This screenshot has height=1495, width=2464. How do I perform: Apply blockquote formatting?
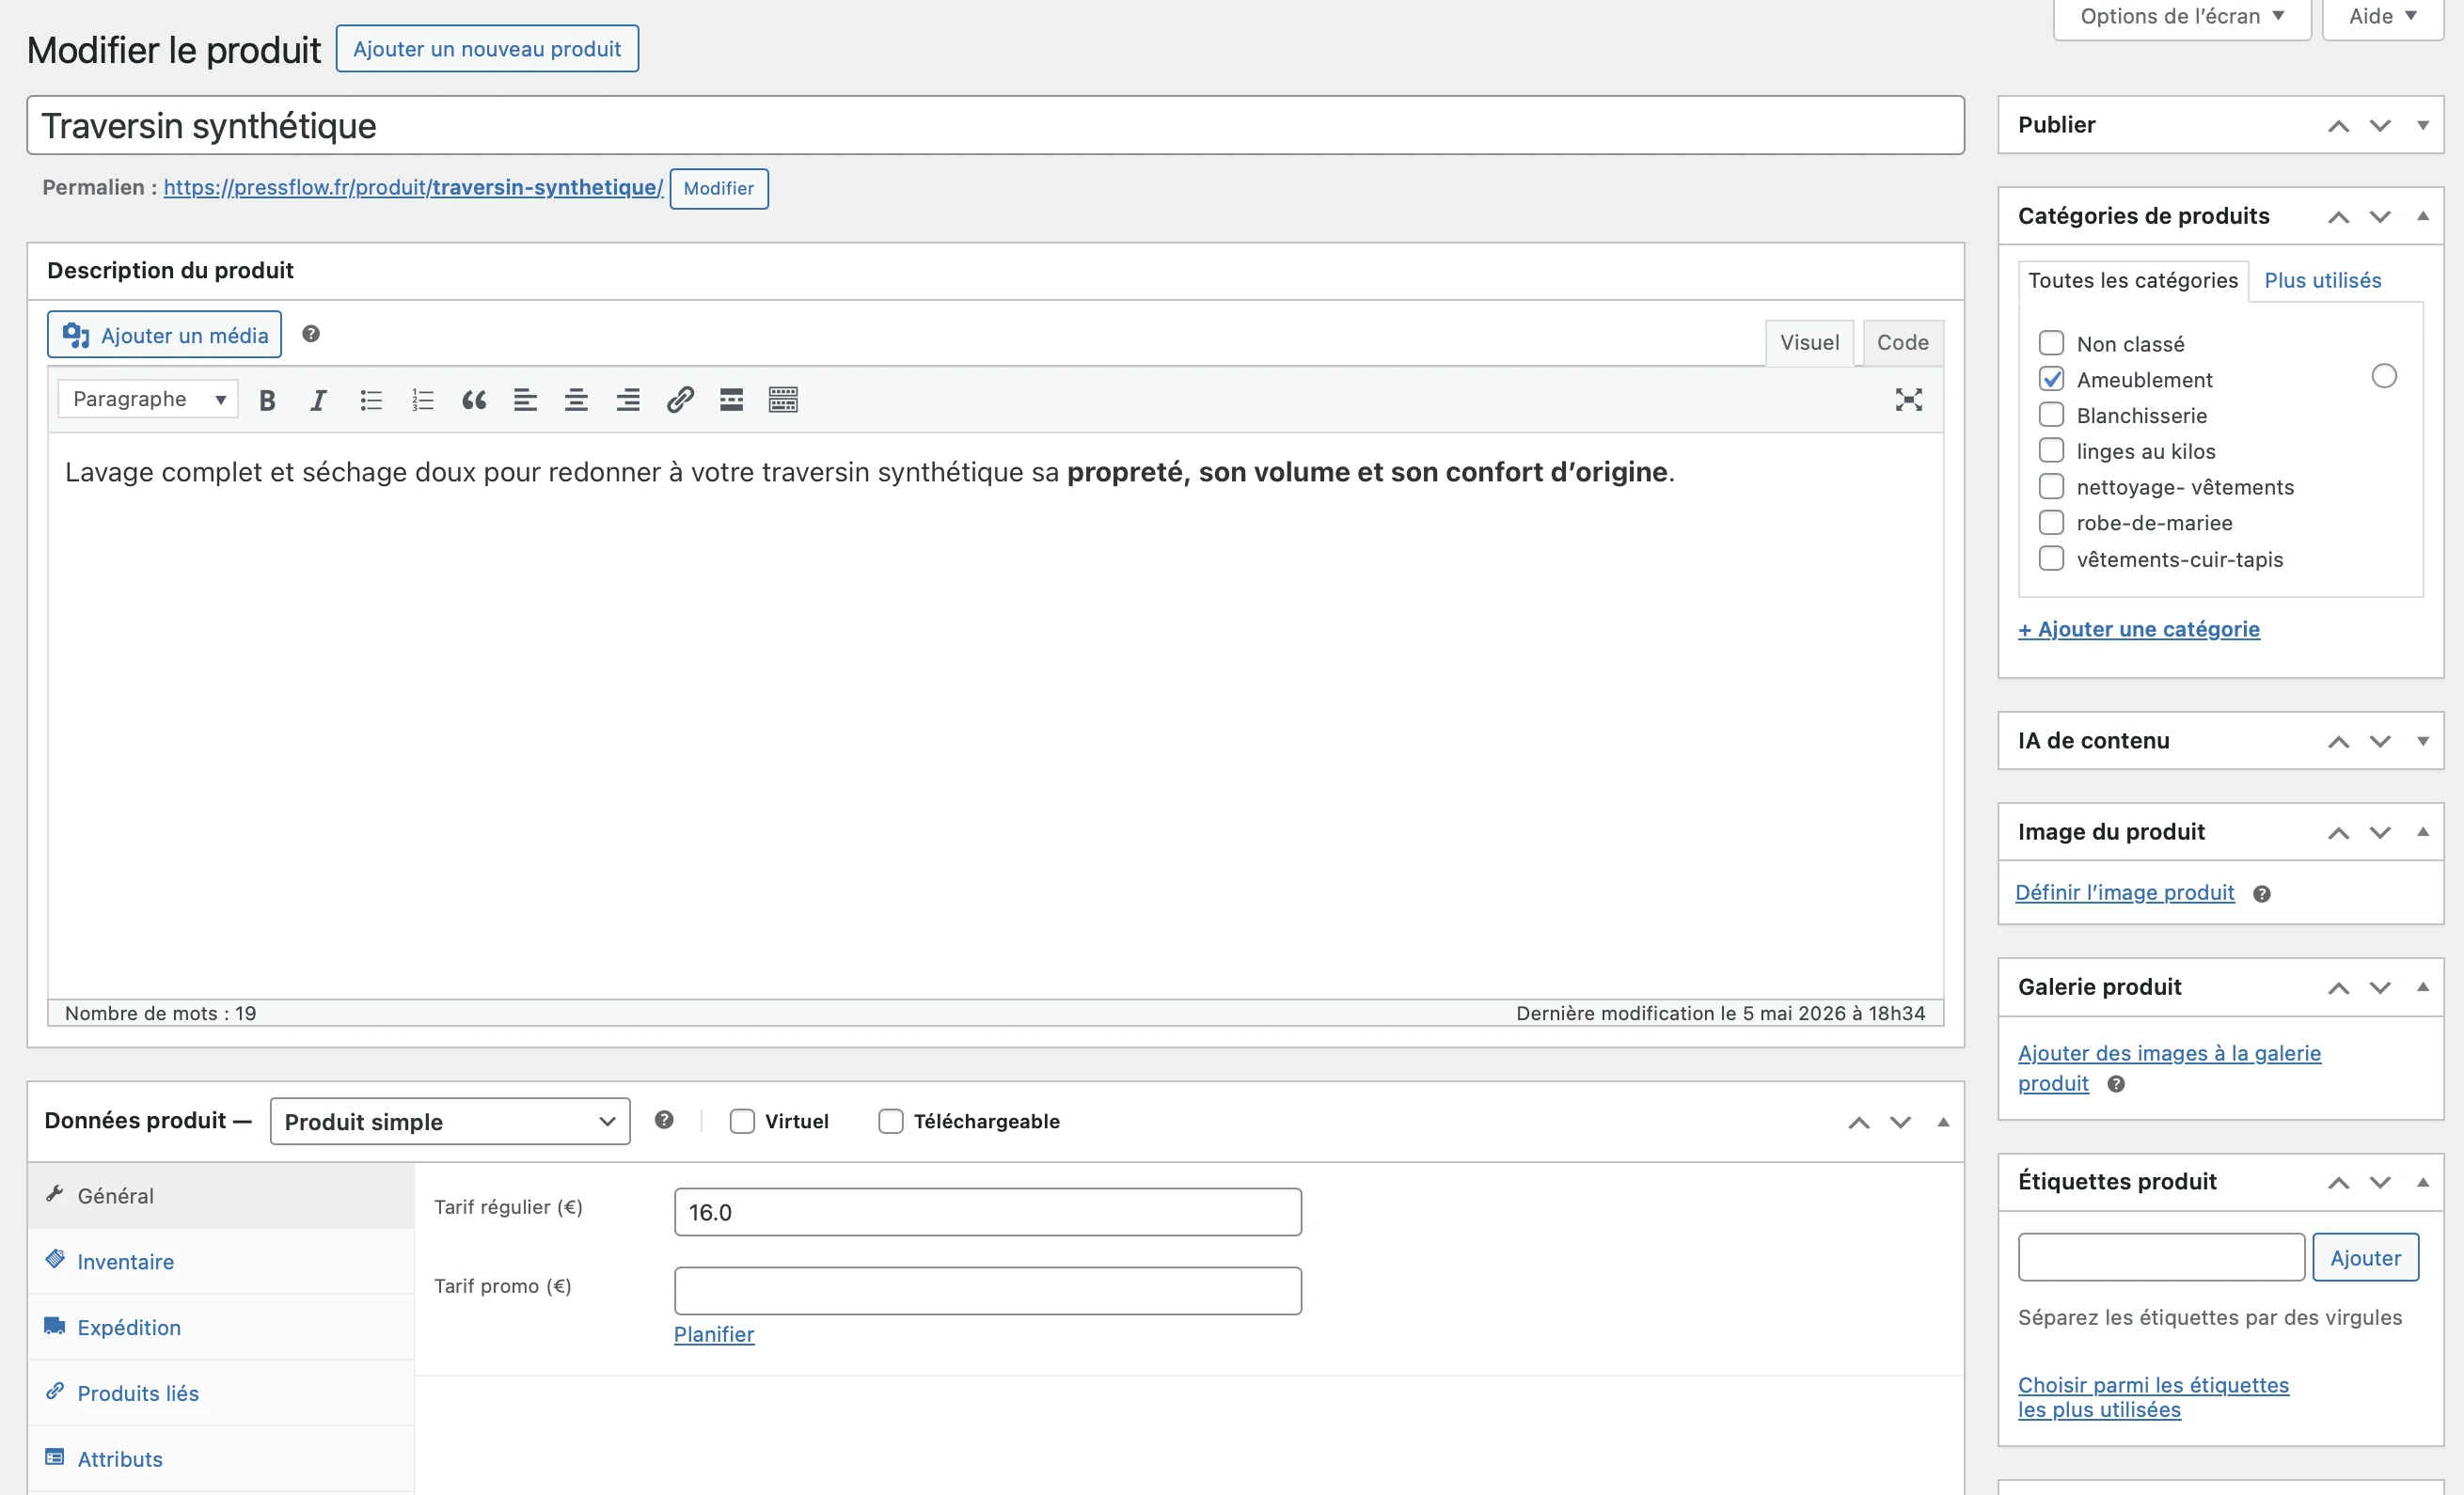click(474, 400)
